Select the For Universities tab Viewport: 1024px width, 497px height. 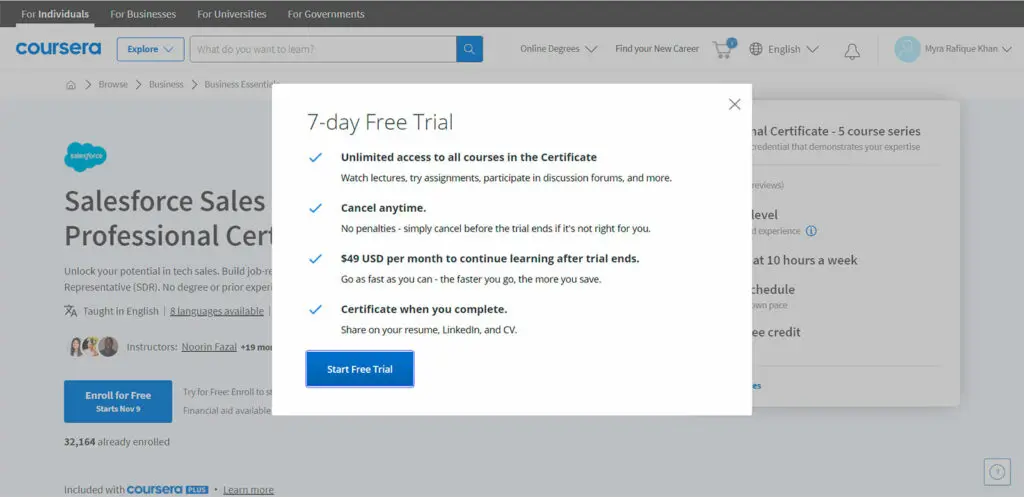[232, 14]
